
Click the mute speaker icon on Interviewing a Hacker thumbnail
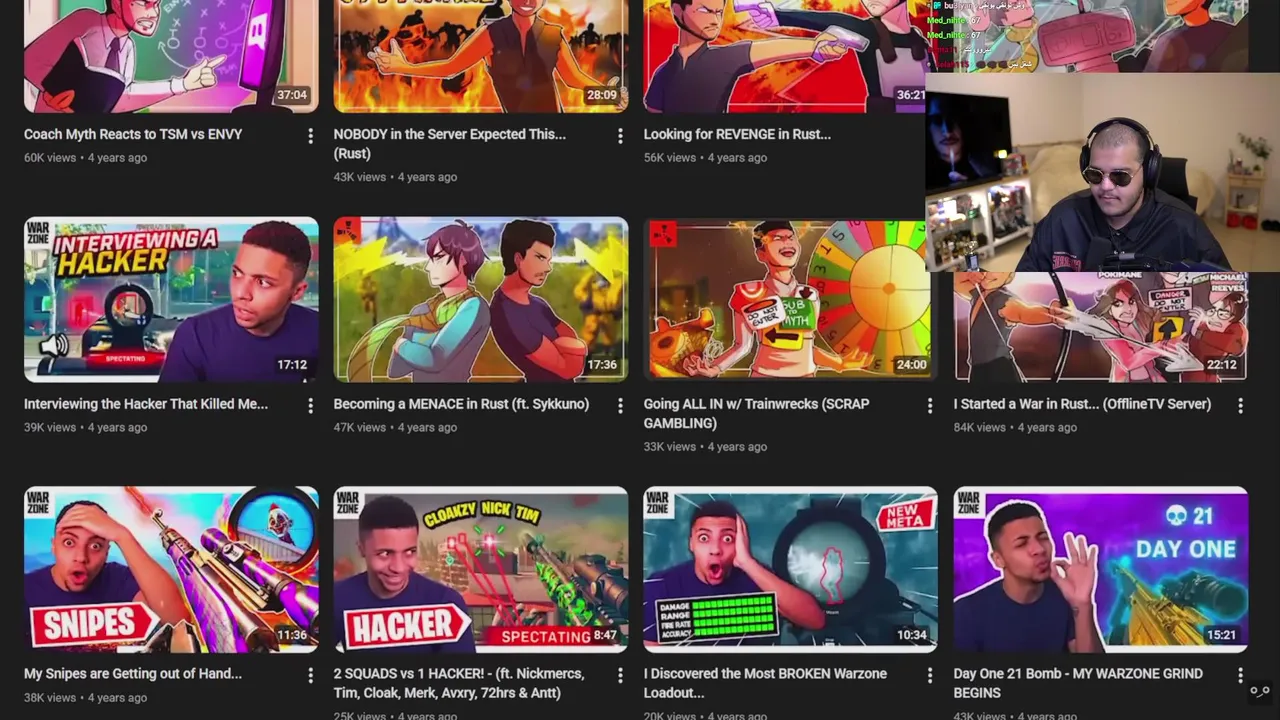click(x=54, y=346)
